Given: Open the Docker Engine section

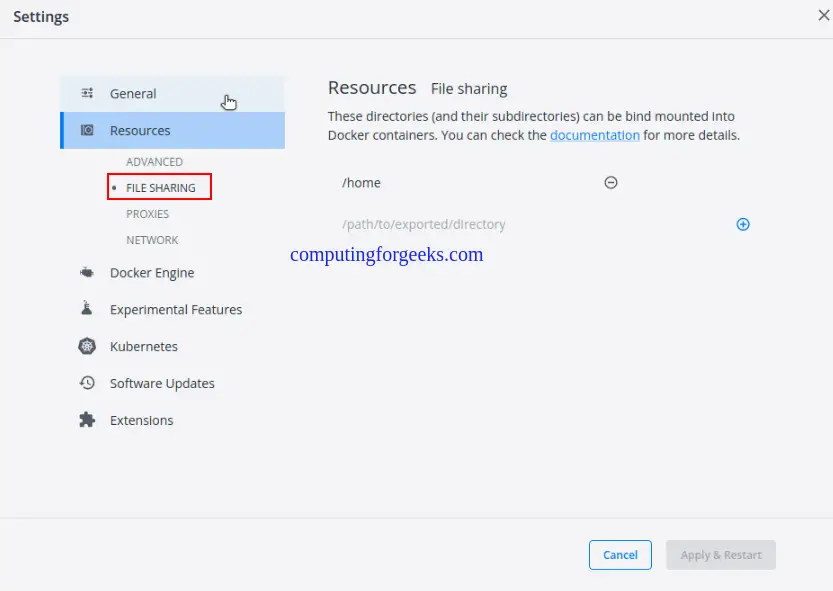Looking at the screenshot, I should click(173, 273).
